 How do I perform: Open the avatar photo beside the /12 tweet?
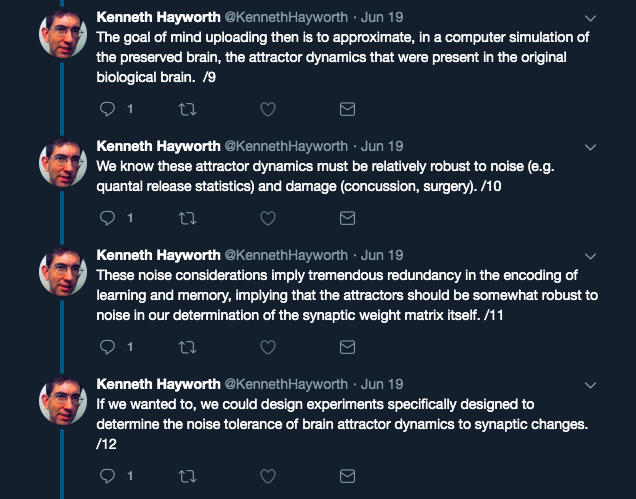click(x=63, y=401)
